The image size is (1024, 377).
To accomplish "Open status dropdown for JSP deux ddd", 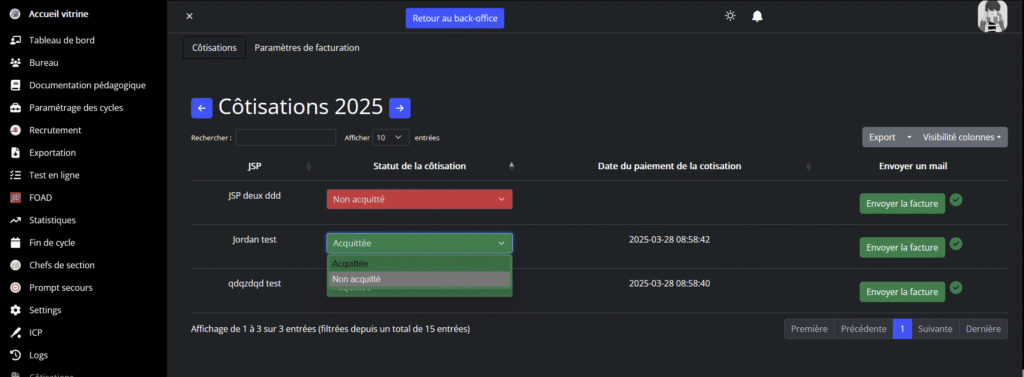I will tap(419, 199).
